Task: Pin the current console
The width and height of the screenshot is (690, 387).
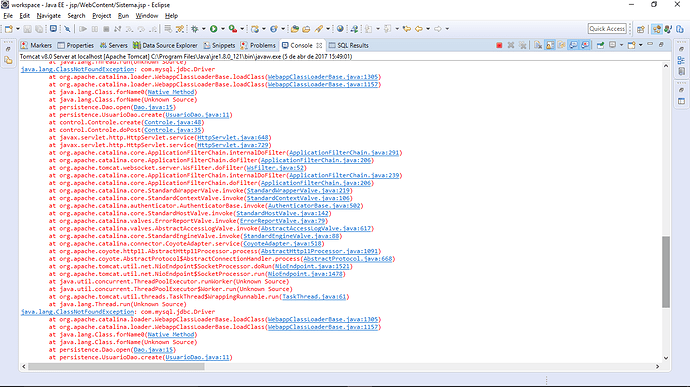Action: 600,45
